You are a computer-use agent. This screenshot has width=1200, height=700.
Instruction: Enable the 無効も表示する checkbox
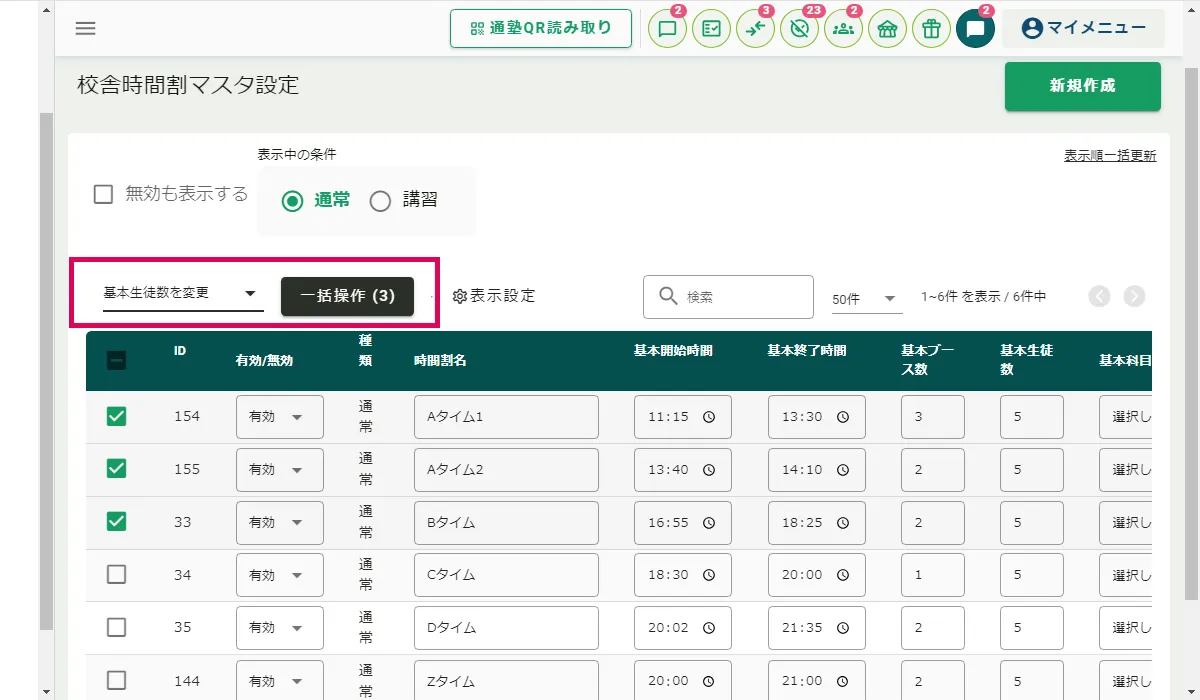pos(103,194)
